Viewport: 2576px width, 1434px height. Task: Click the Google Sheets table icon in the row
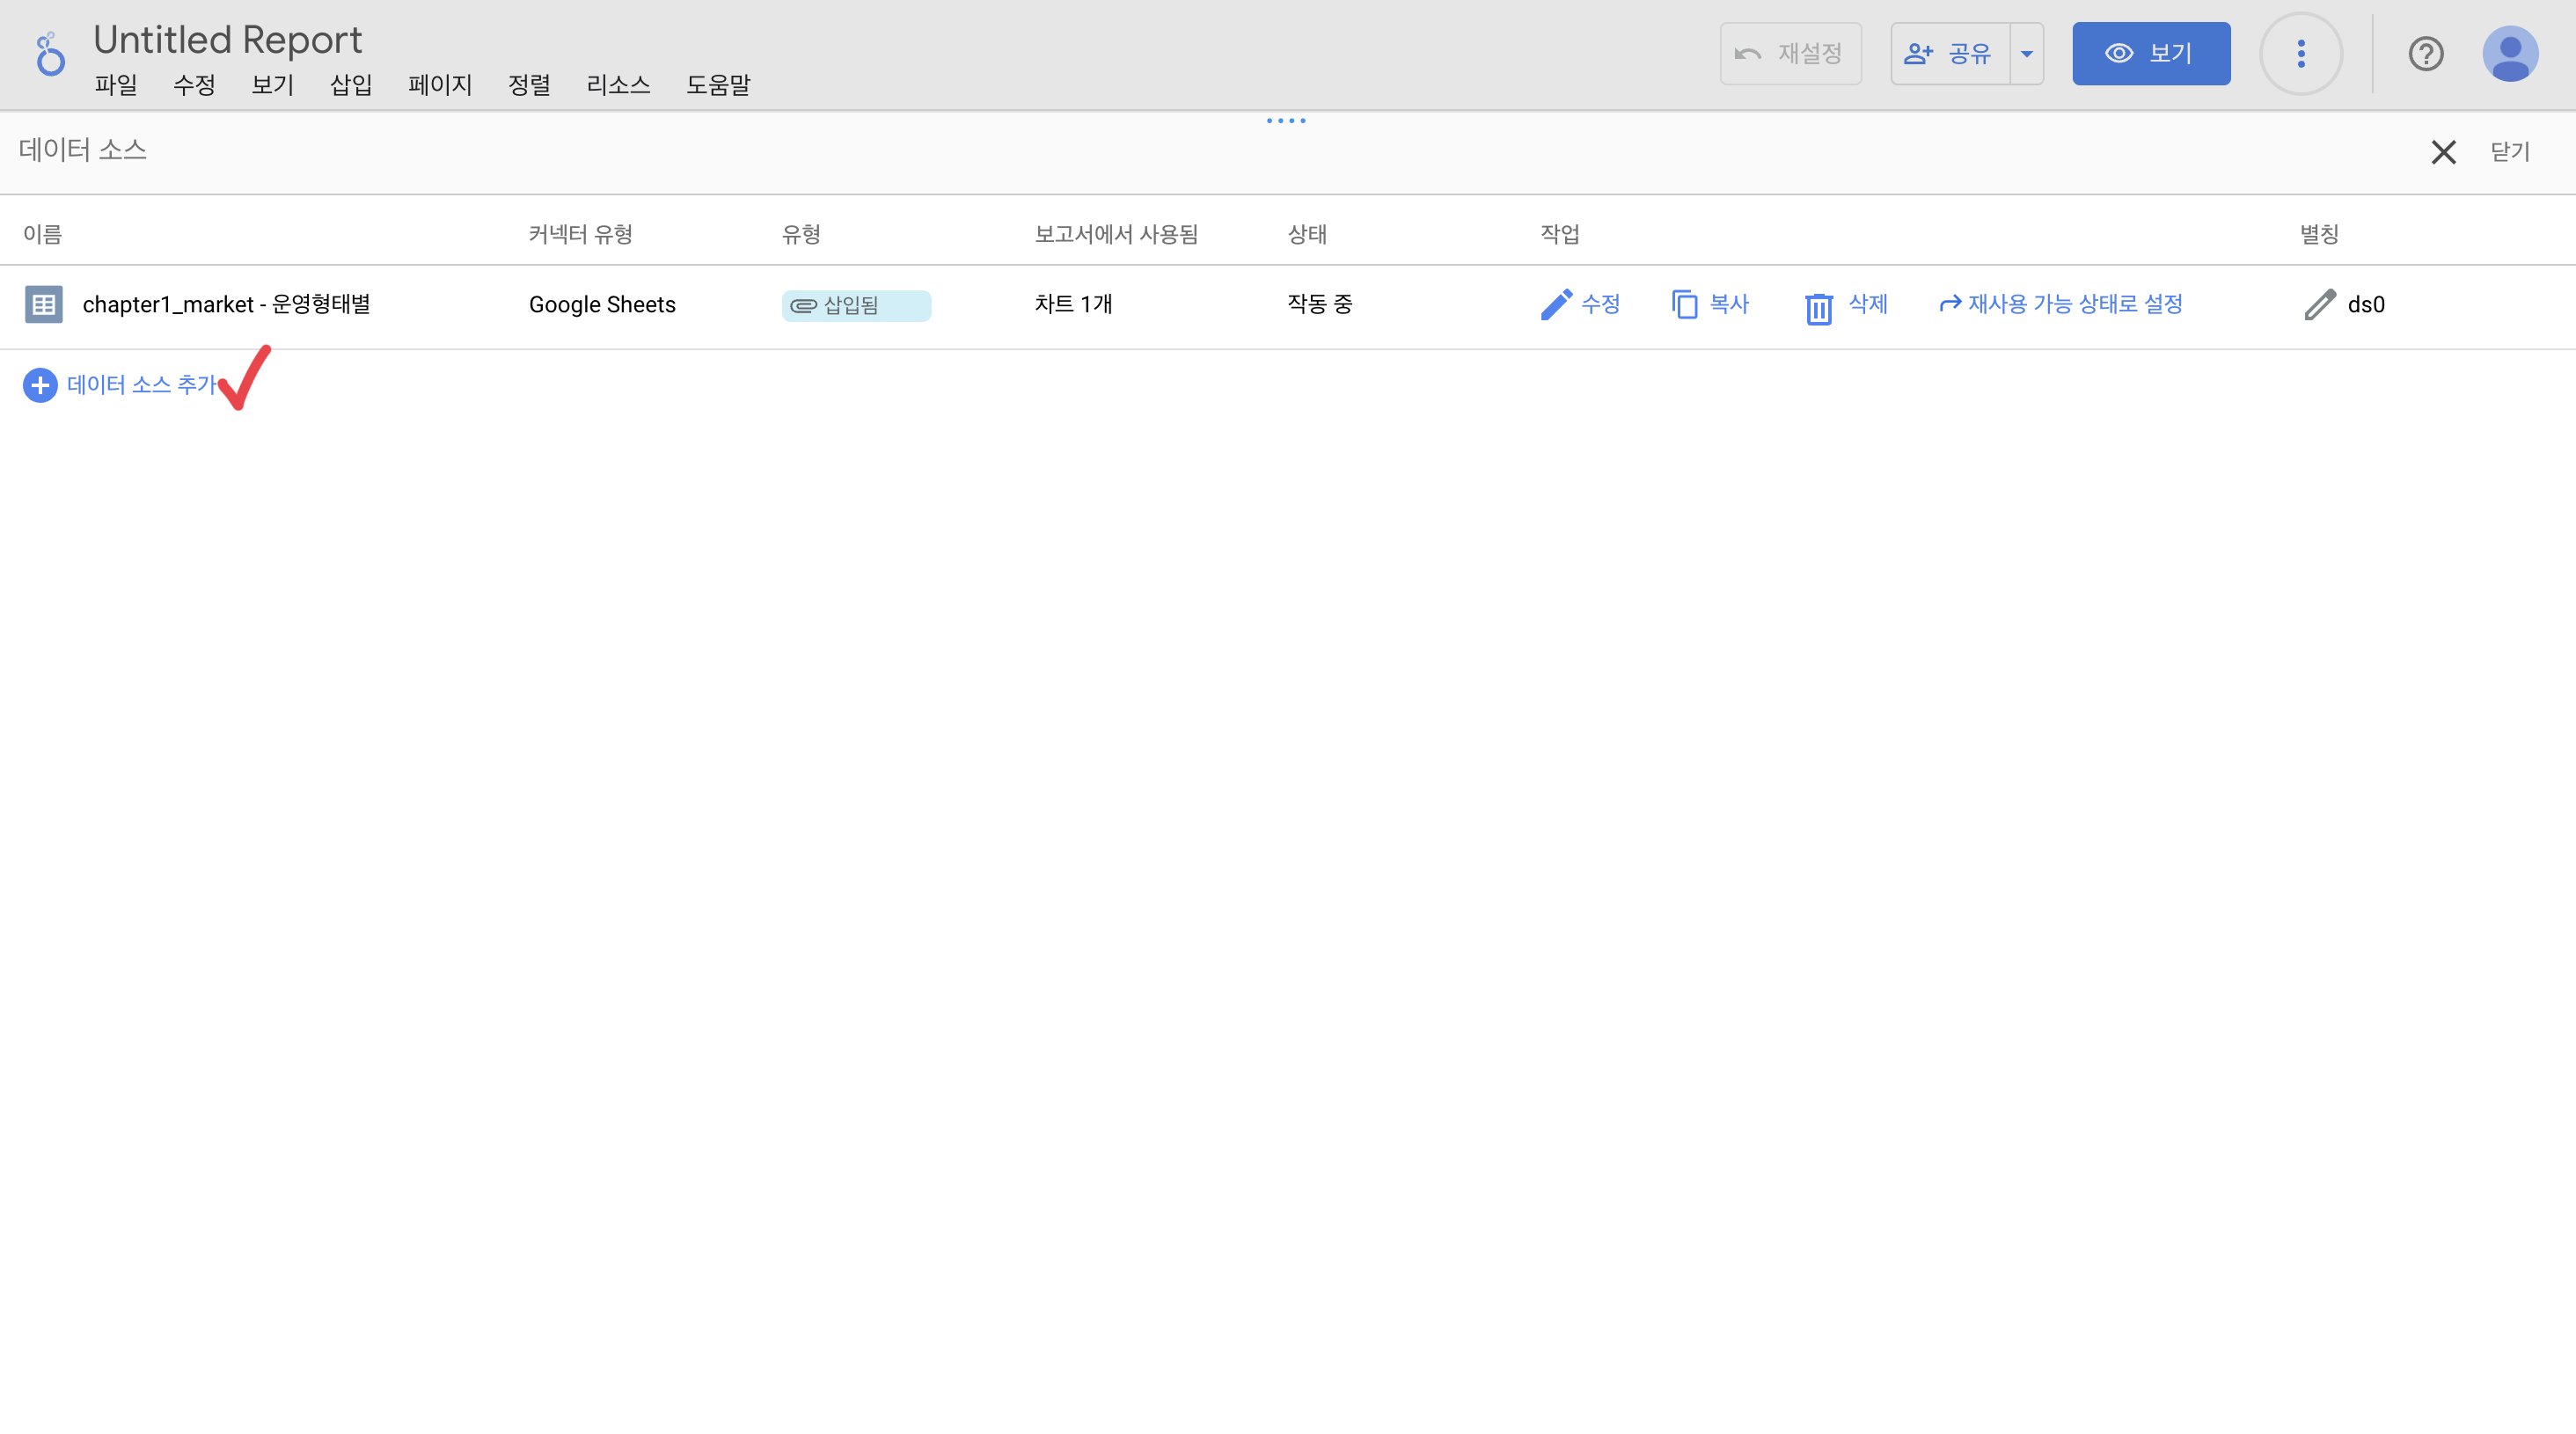(x=43, y=304)
